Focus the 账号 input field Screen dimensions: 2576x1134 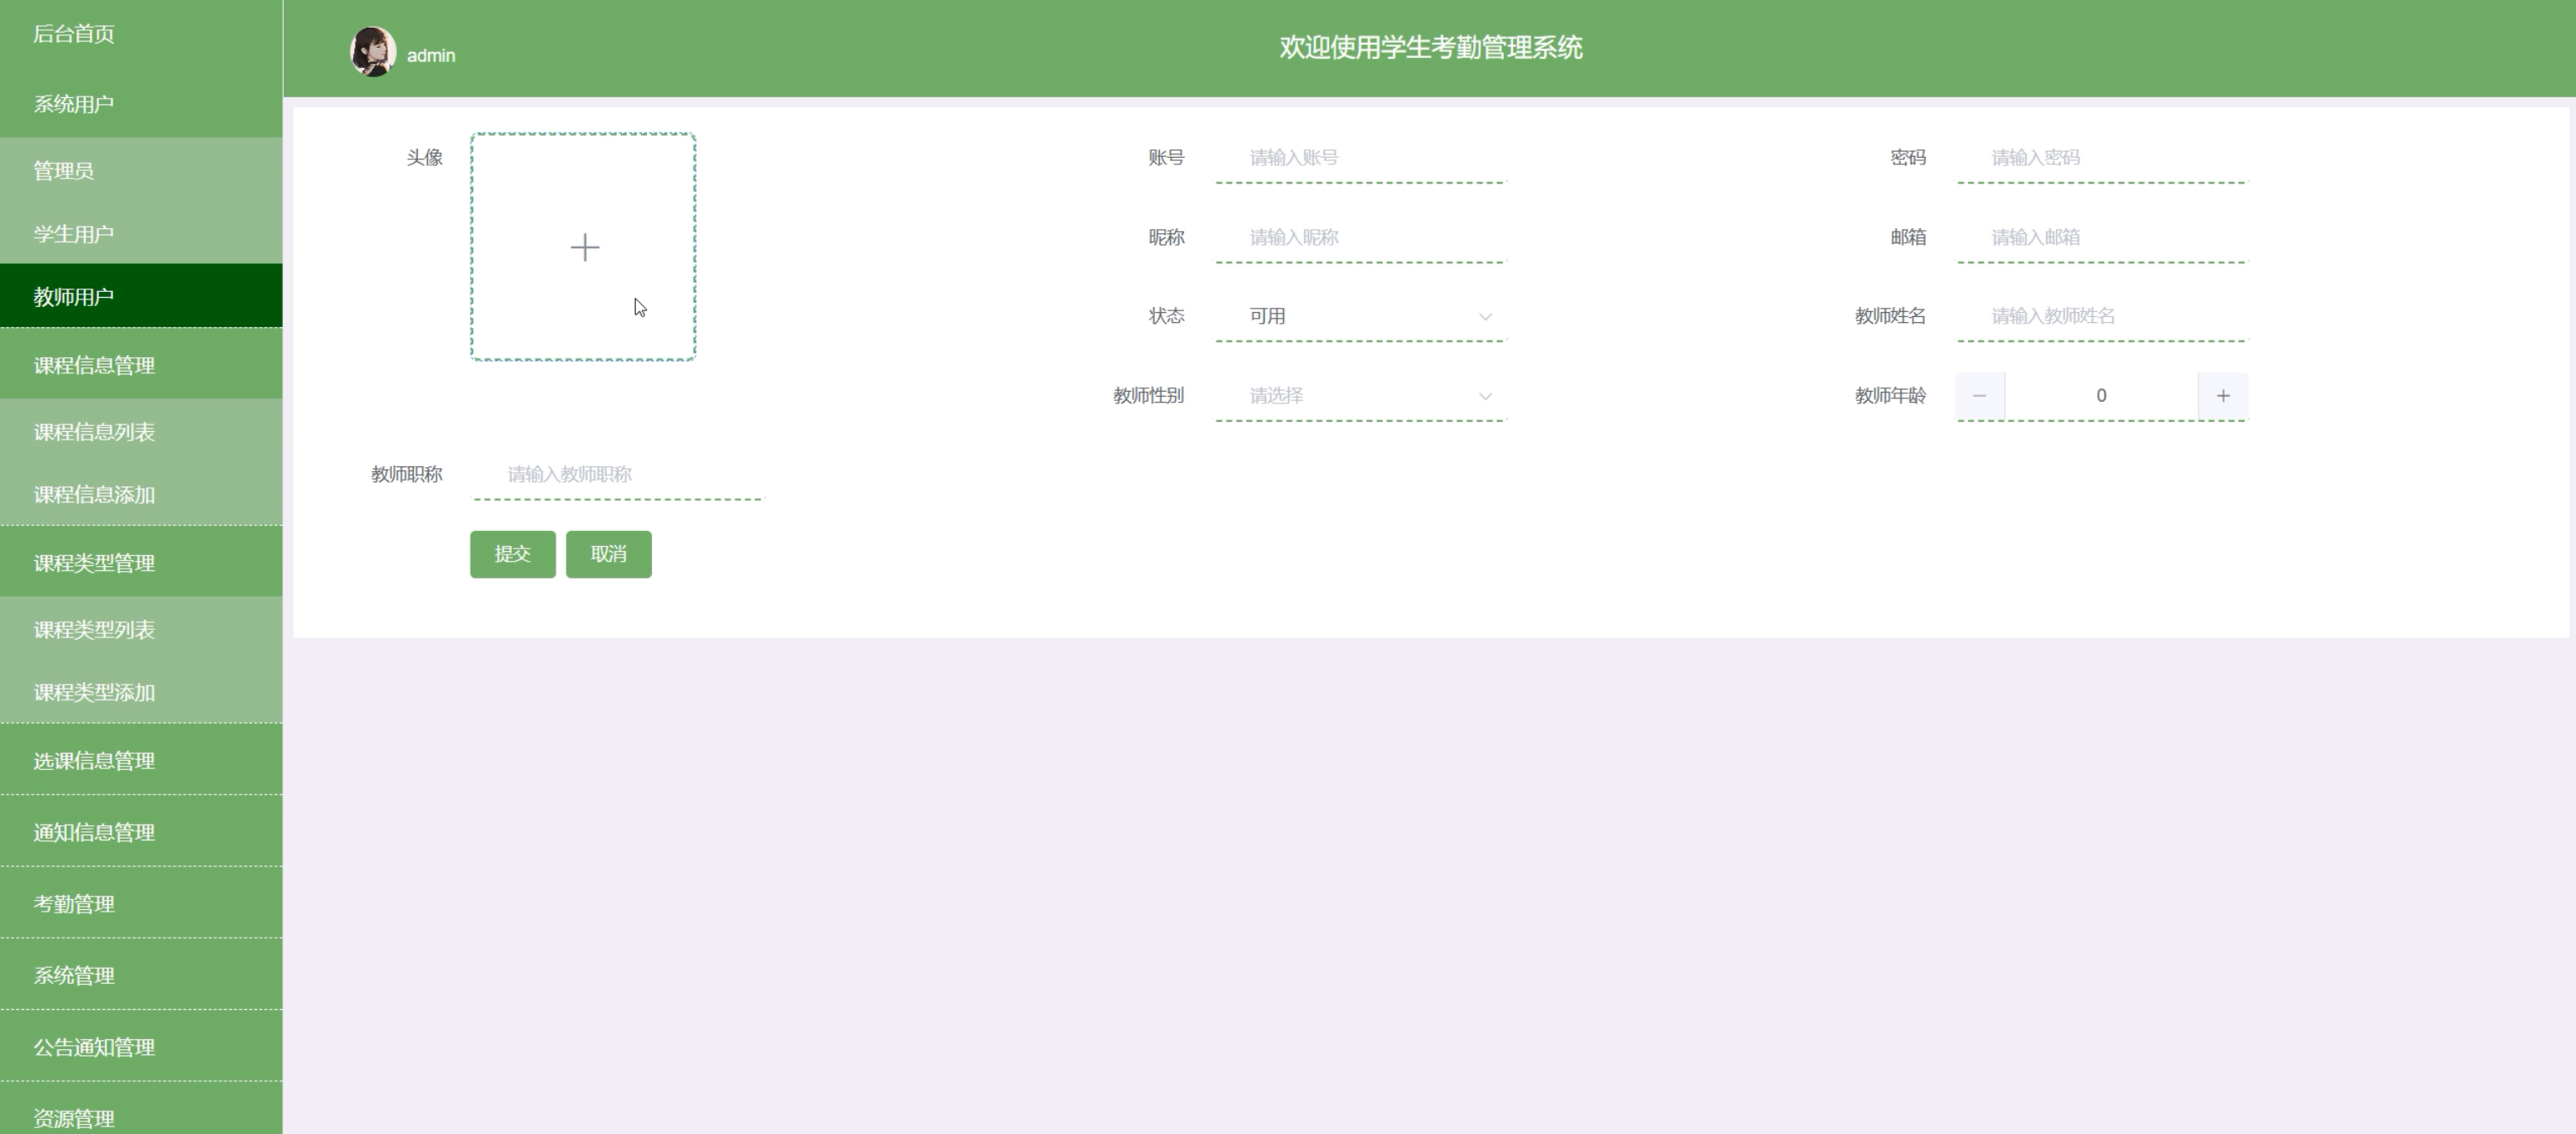[x=1360, y=158]
